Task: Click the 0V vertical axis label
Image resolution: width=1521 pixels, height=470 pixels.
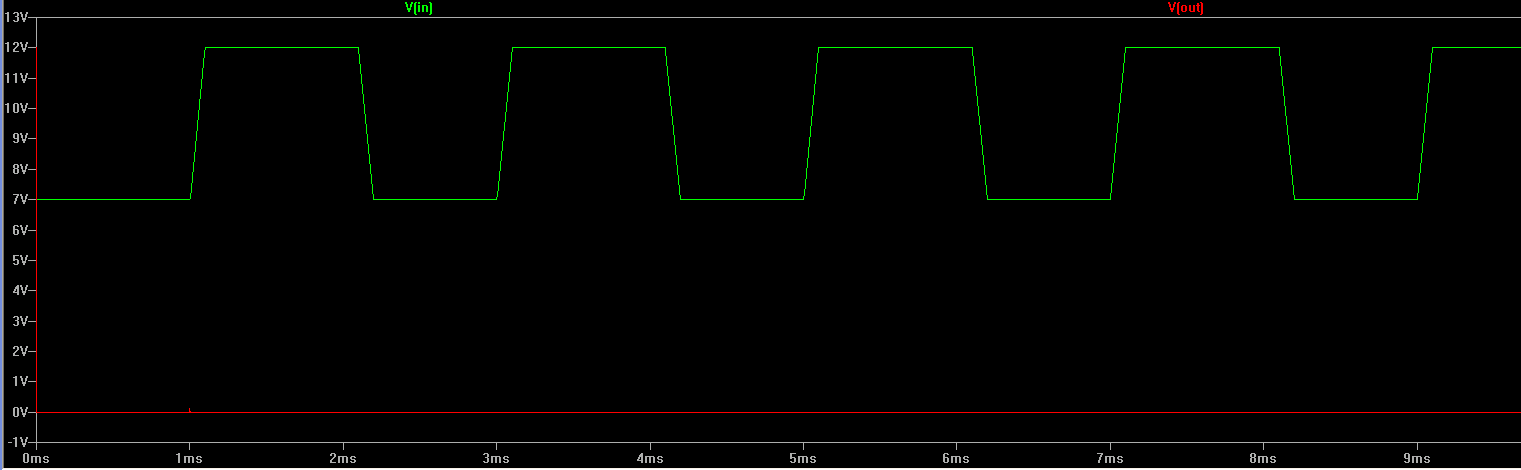Action: tap(20, 413)
